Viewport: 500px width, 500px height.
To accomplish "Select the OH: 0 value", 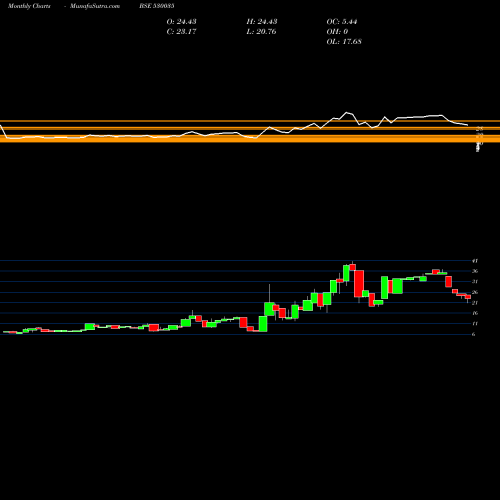I will 337,32.
